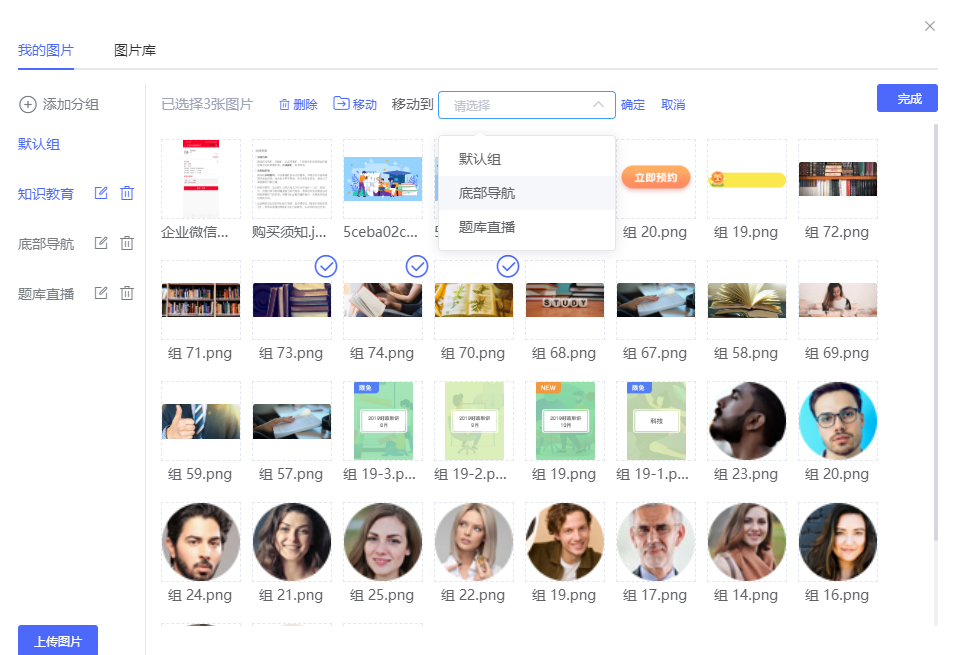Image resolution: width=954 pixels, height=655 pixels.
Task: Switch to the 图片库 tab
Action: point(135,50)
